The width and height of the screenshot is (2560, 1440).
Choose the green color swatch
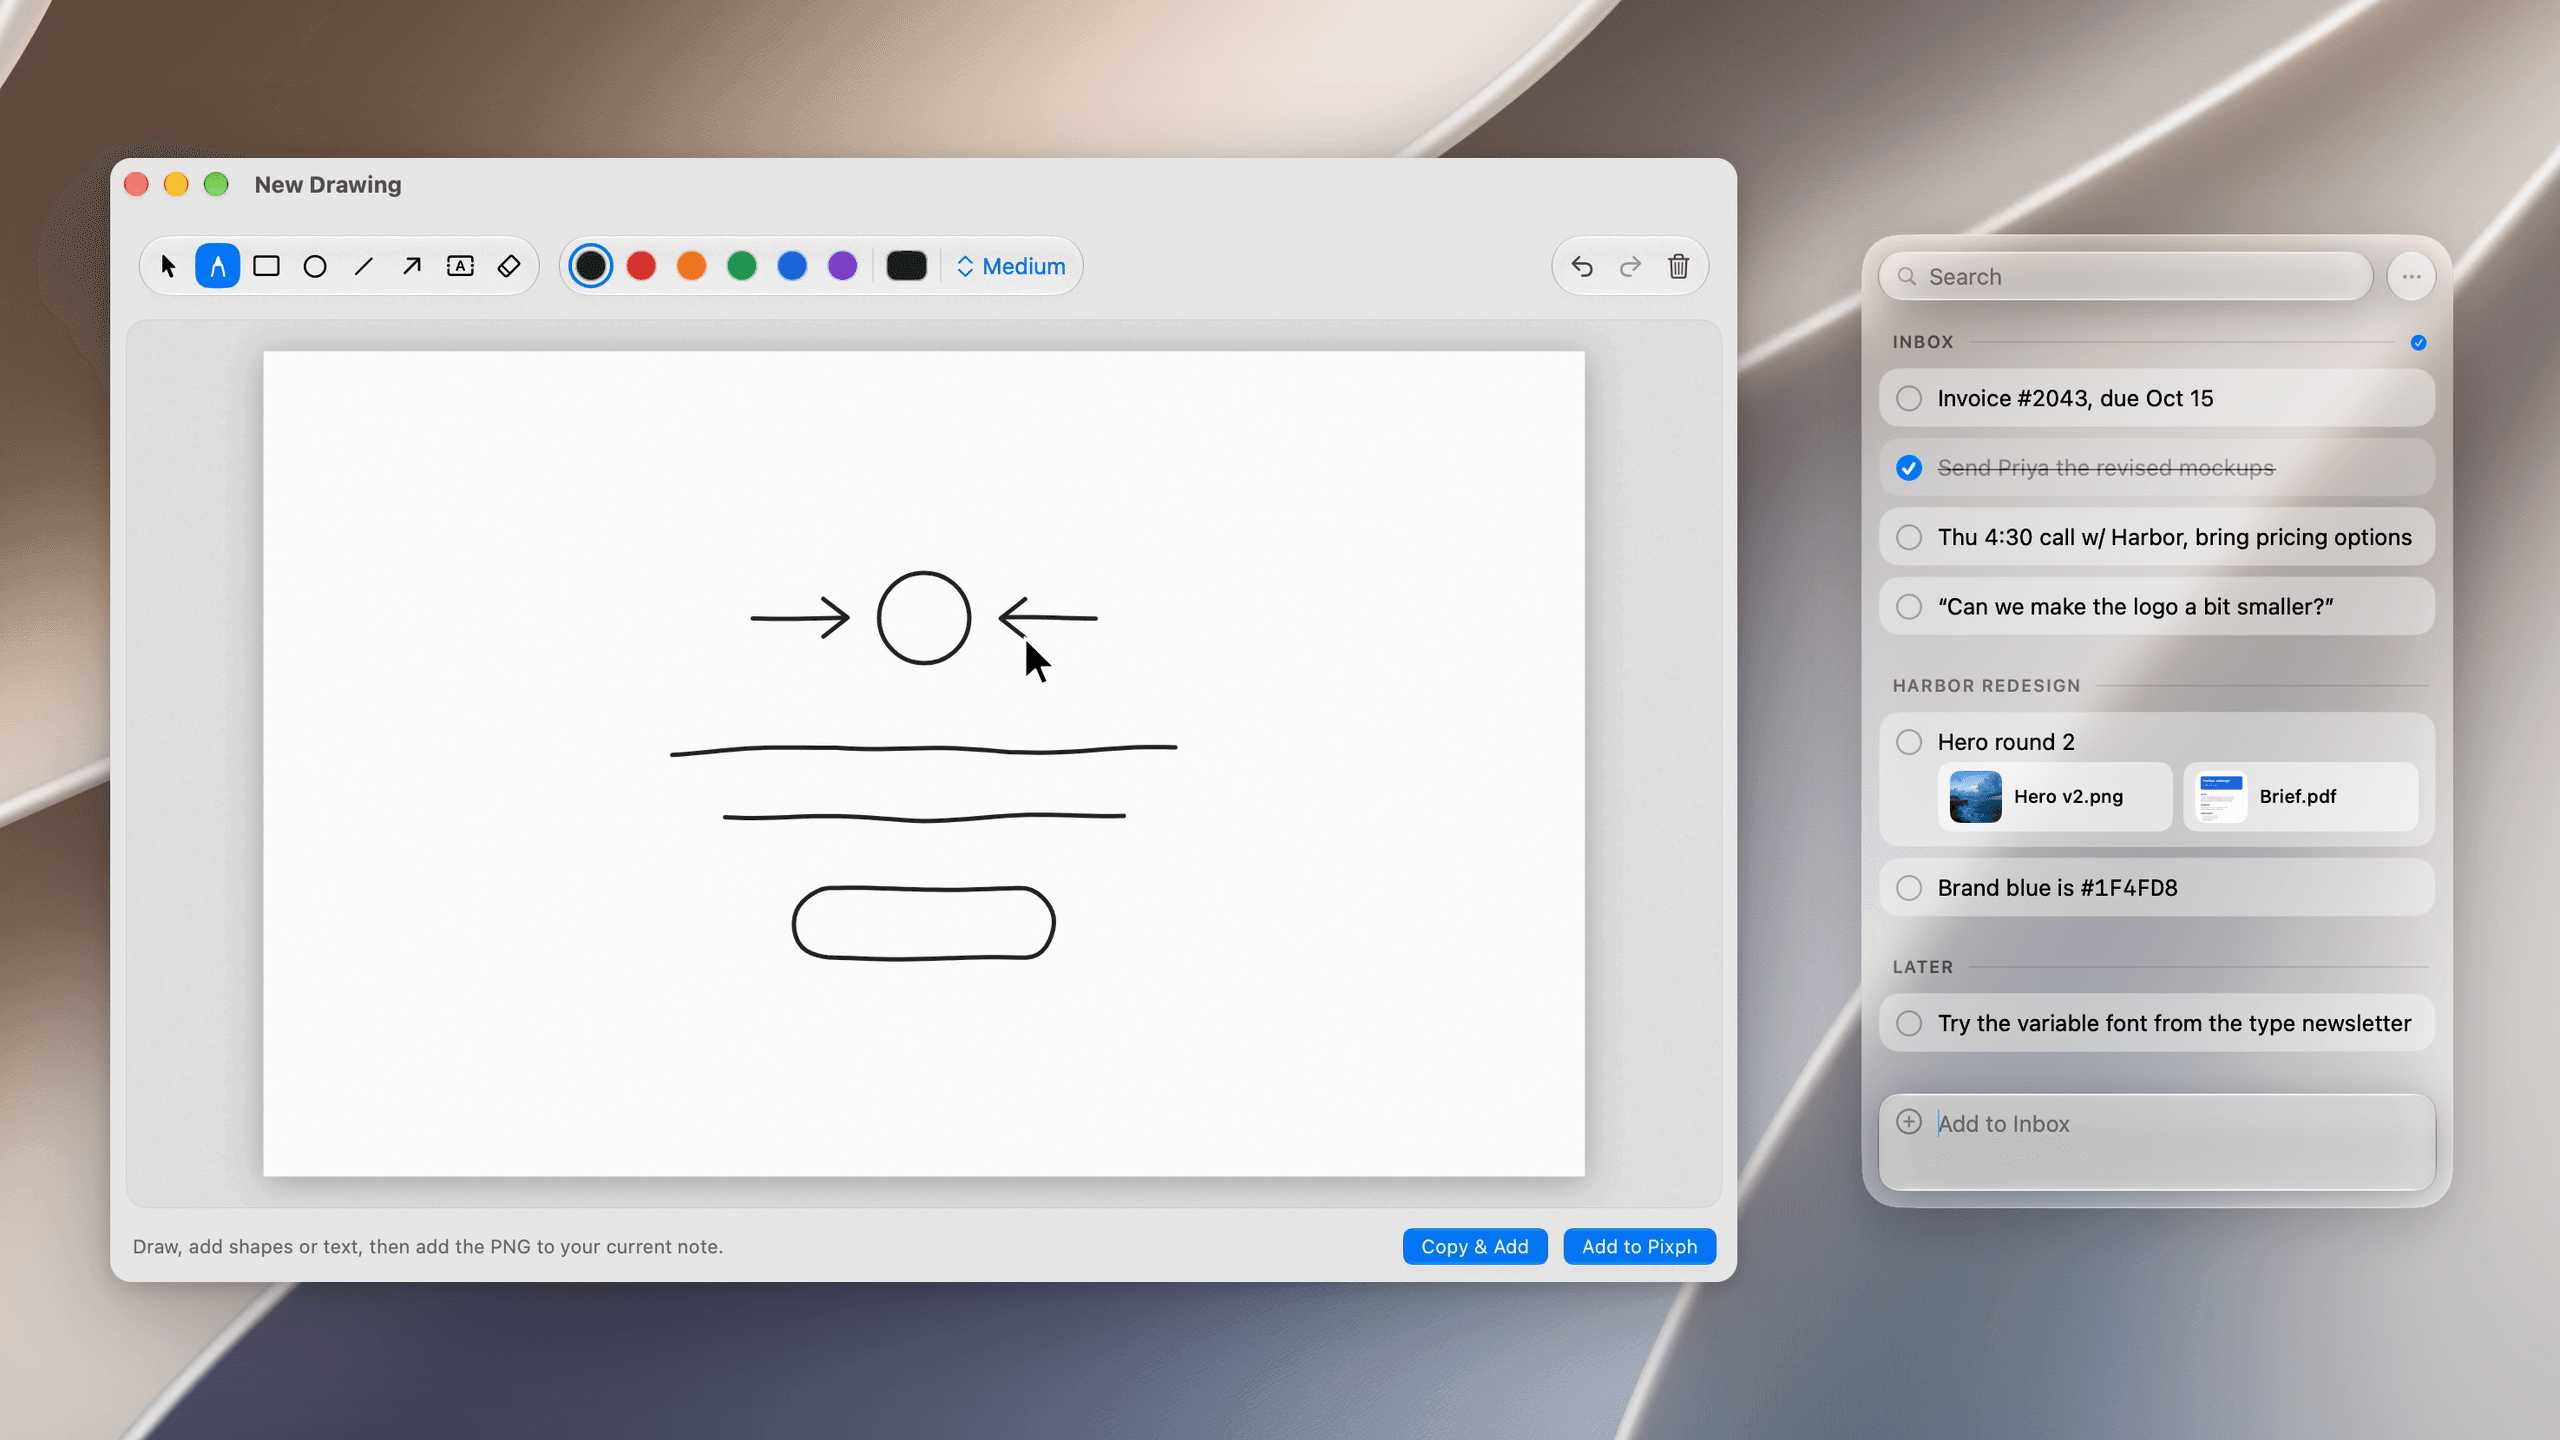[x=742, y=266]
